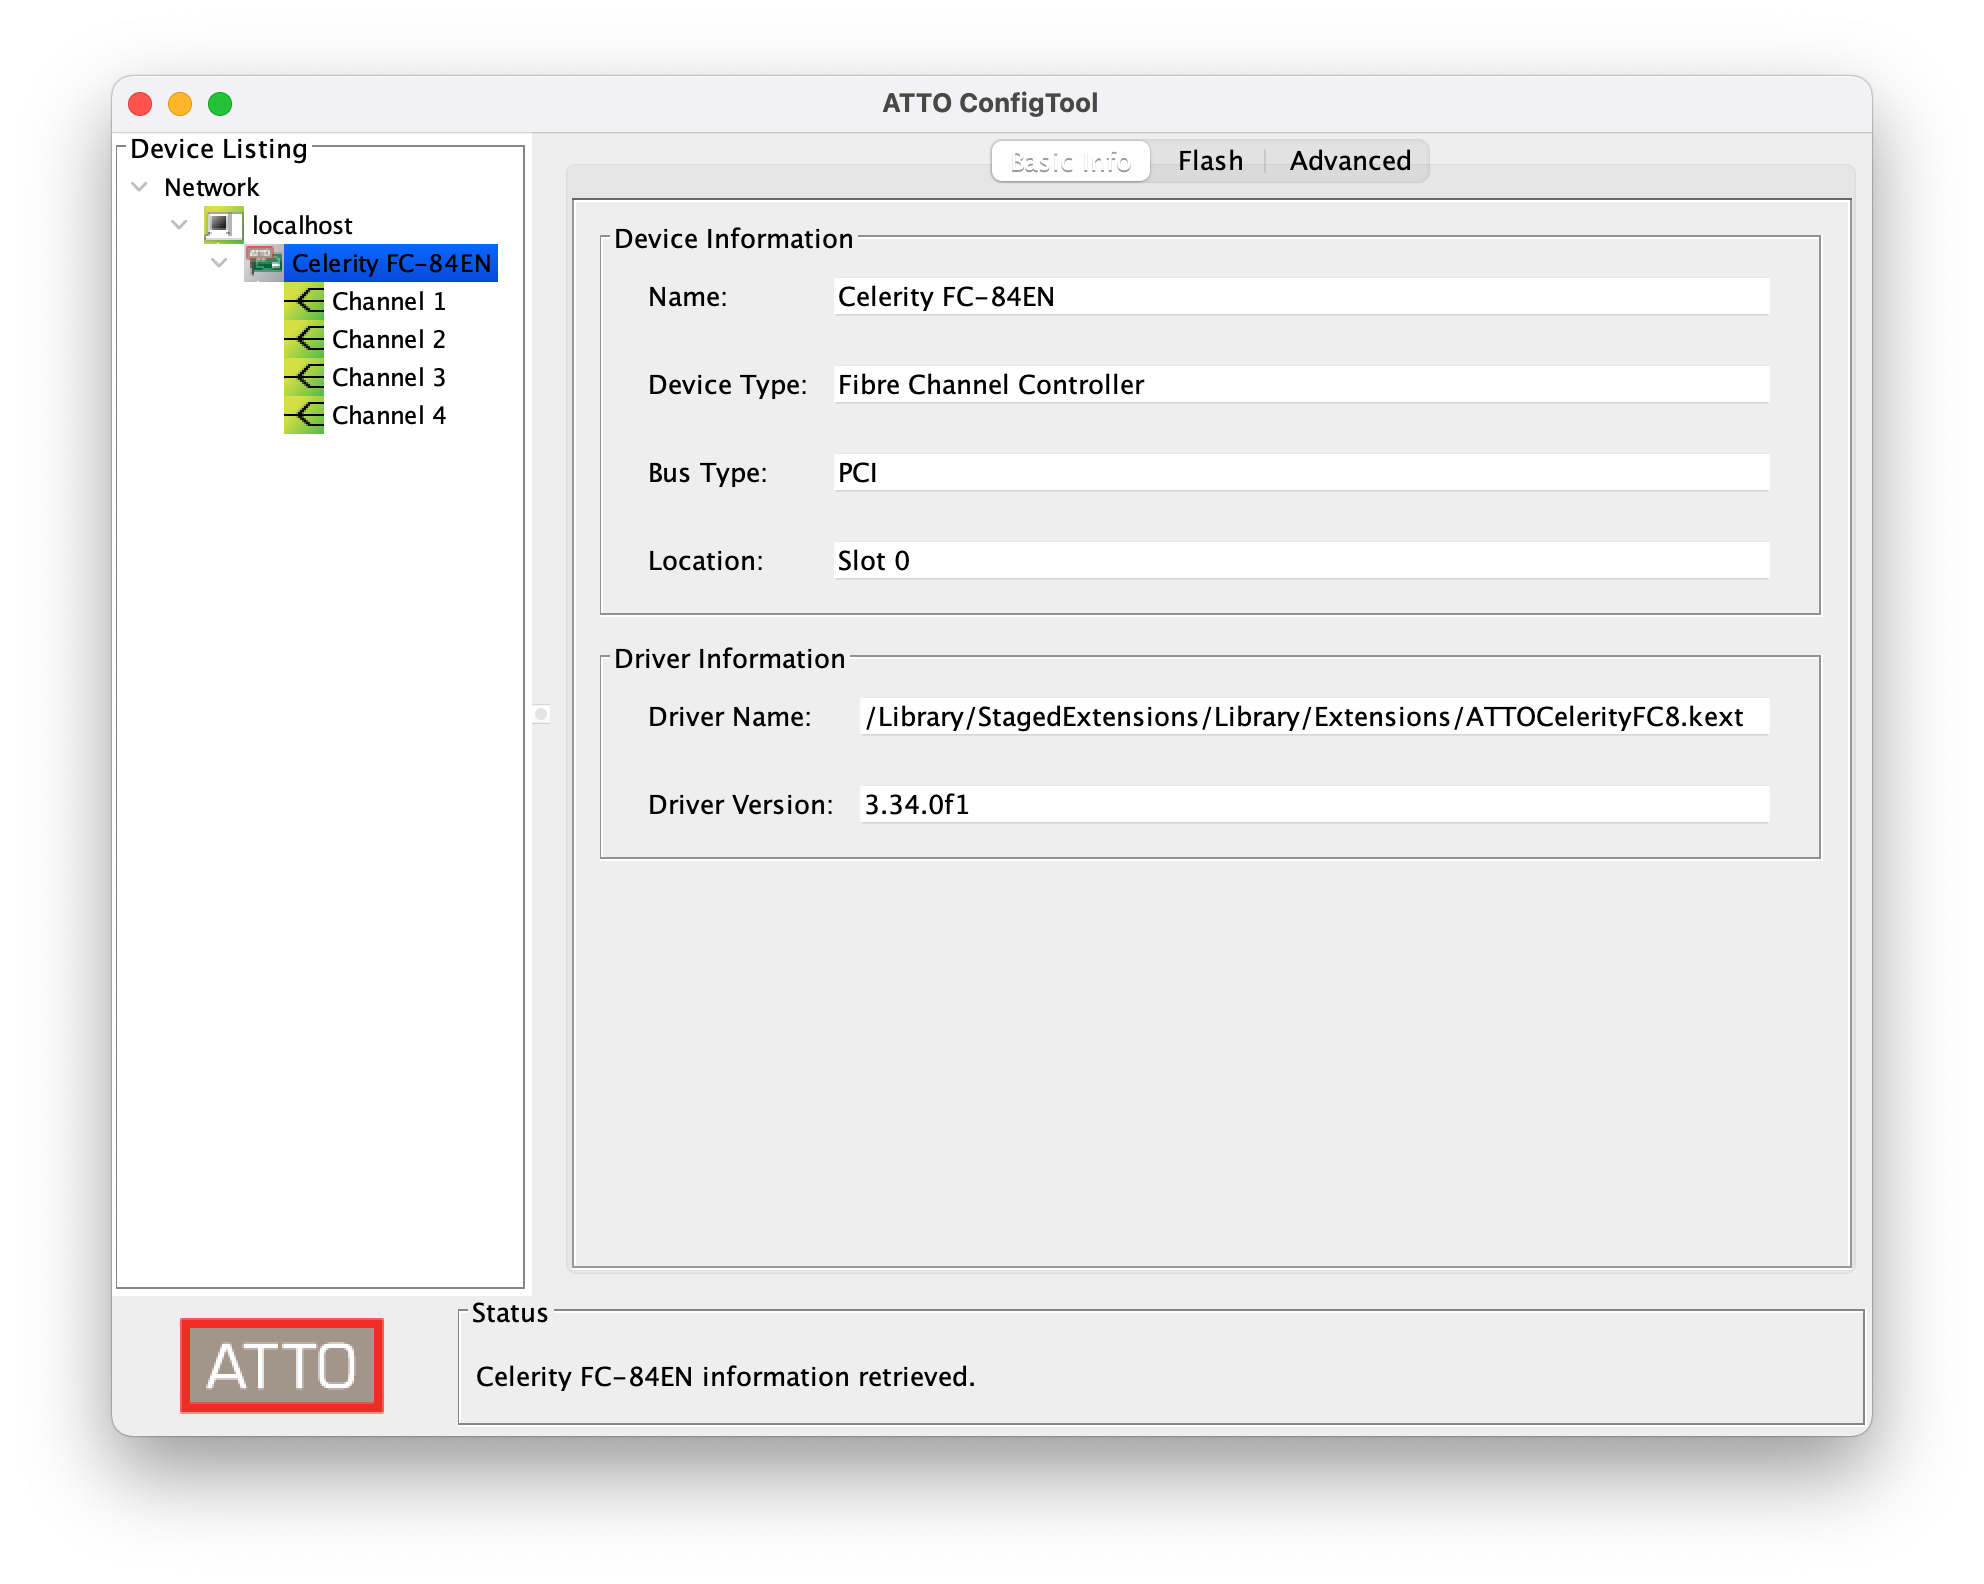1984x1584 pixels.
Task: Click the Channel 1 port icon
Action: (x=304, y=301)
